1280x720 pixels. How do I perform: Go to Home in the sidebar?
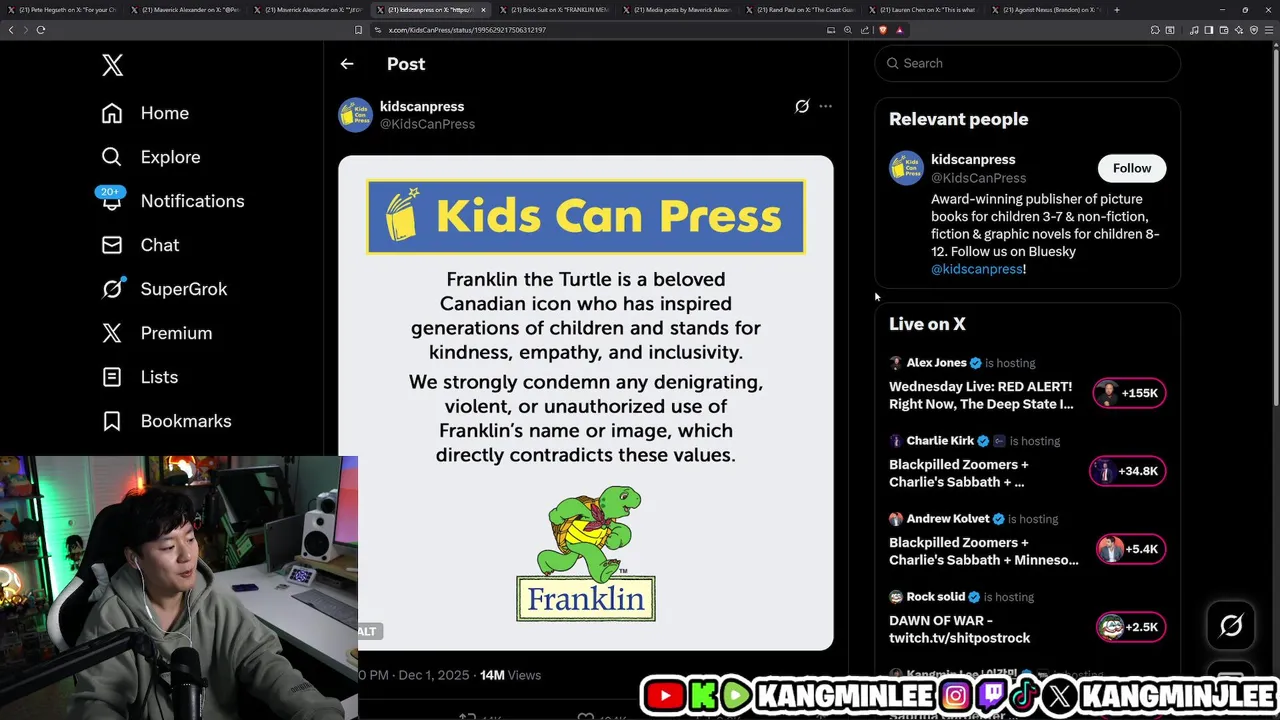(145, 113)
